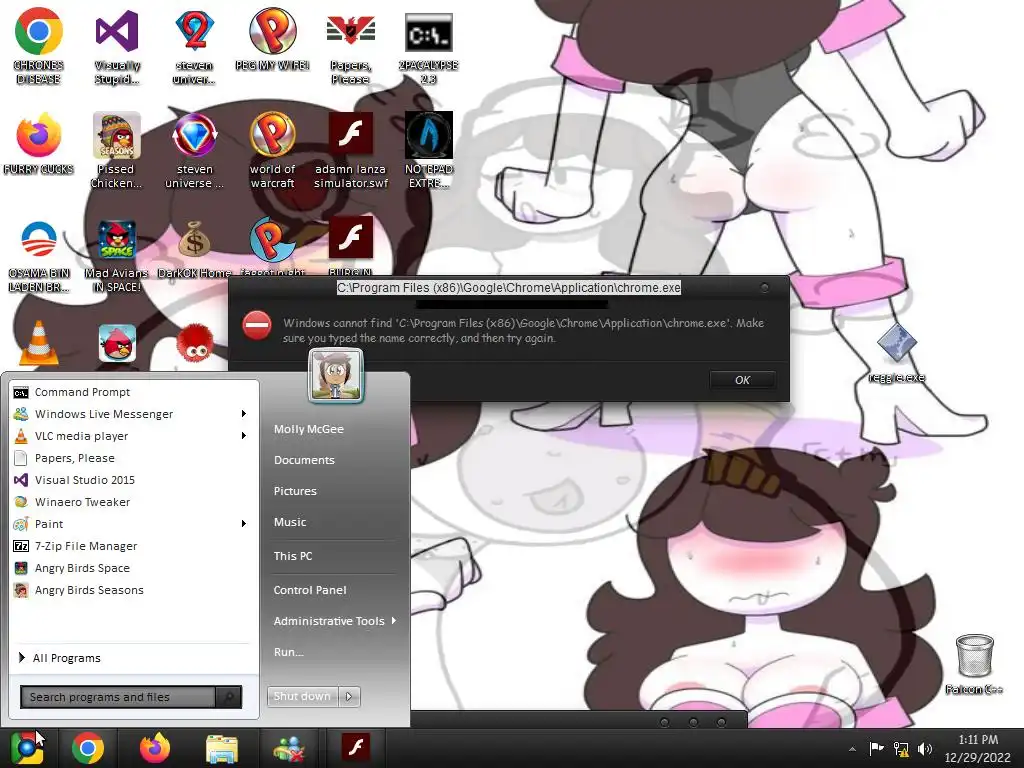
Task: Open Firefox from the taskbar
Action: click(155, 748)
